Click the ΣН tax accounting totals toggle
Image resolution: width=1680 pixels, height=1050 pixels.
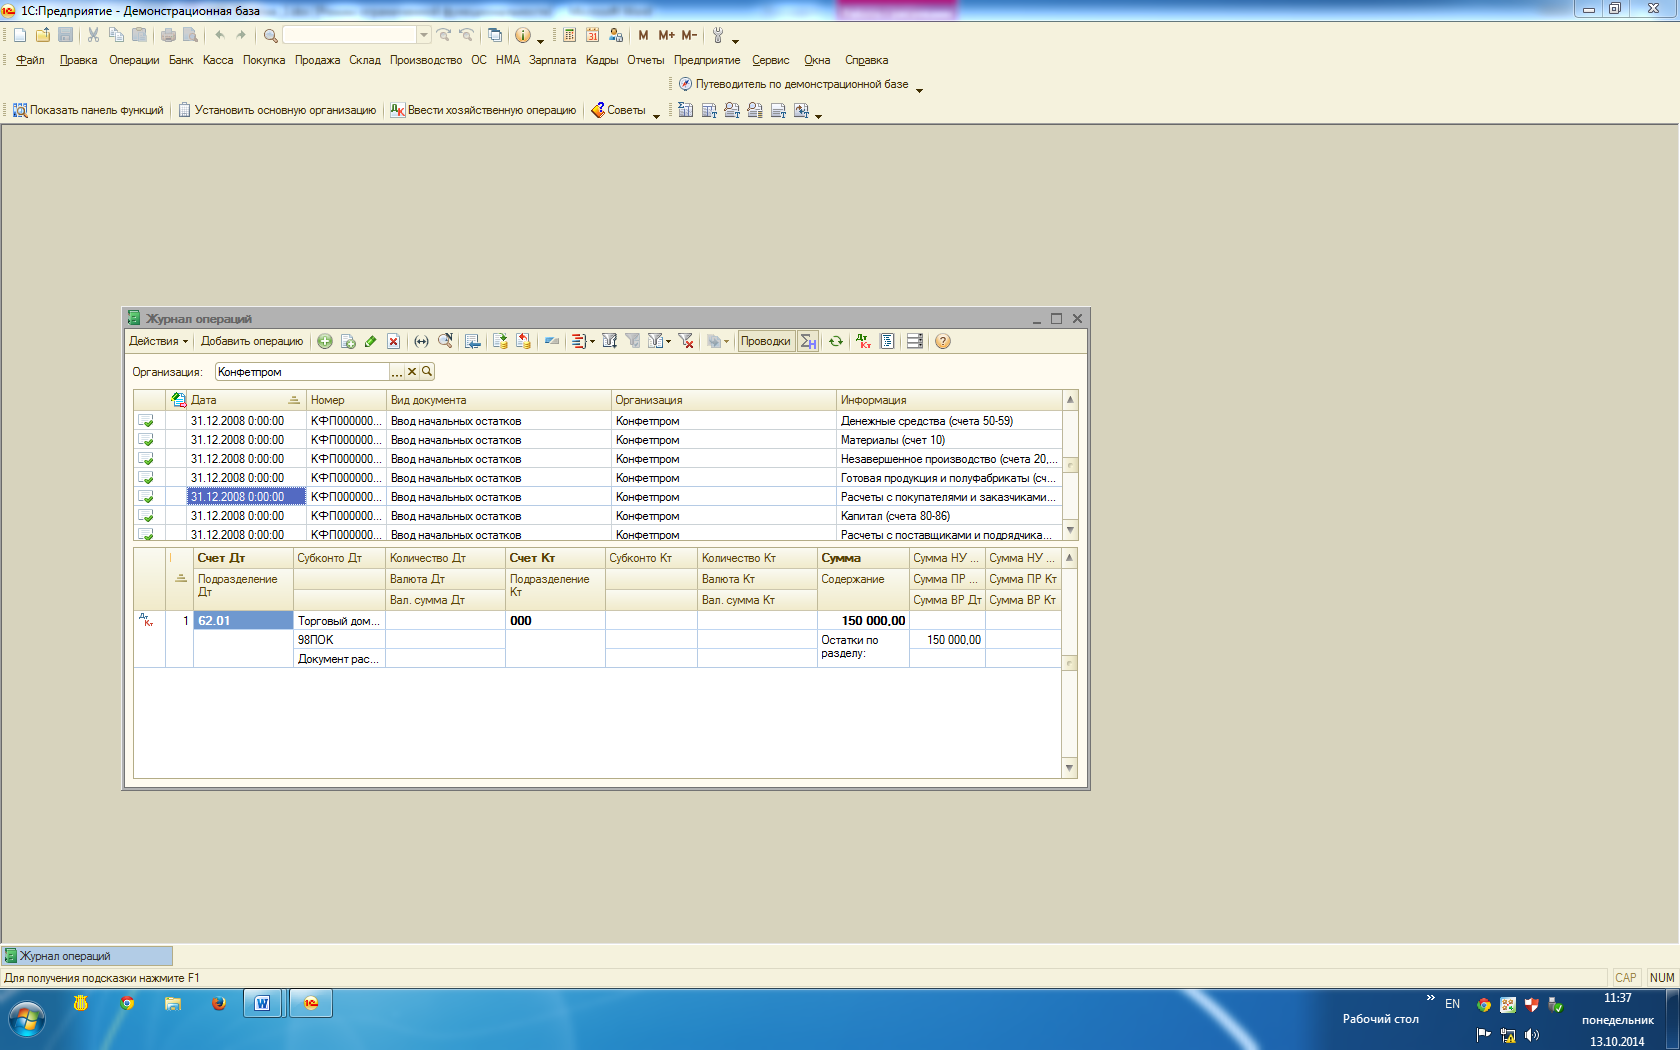[x=808, y=341]
